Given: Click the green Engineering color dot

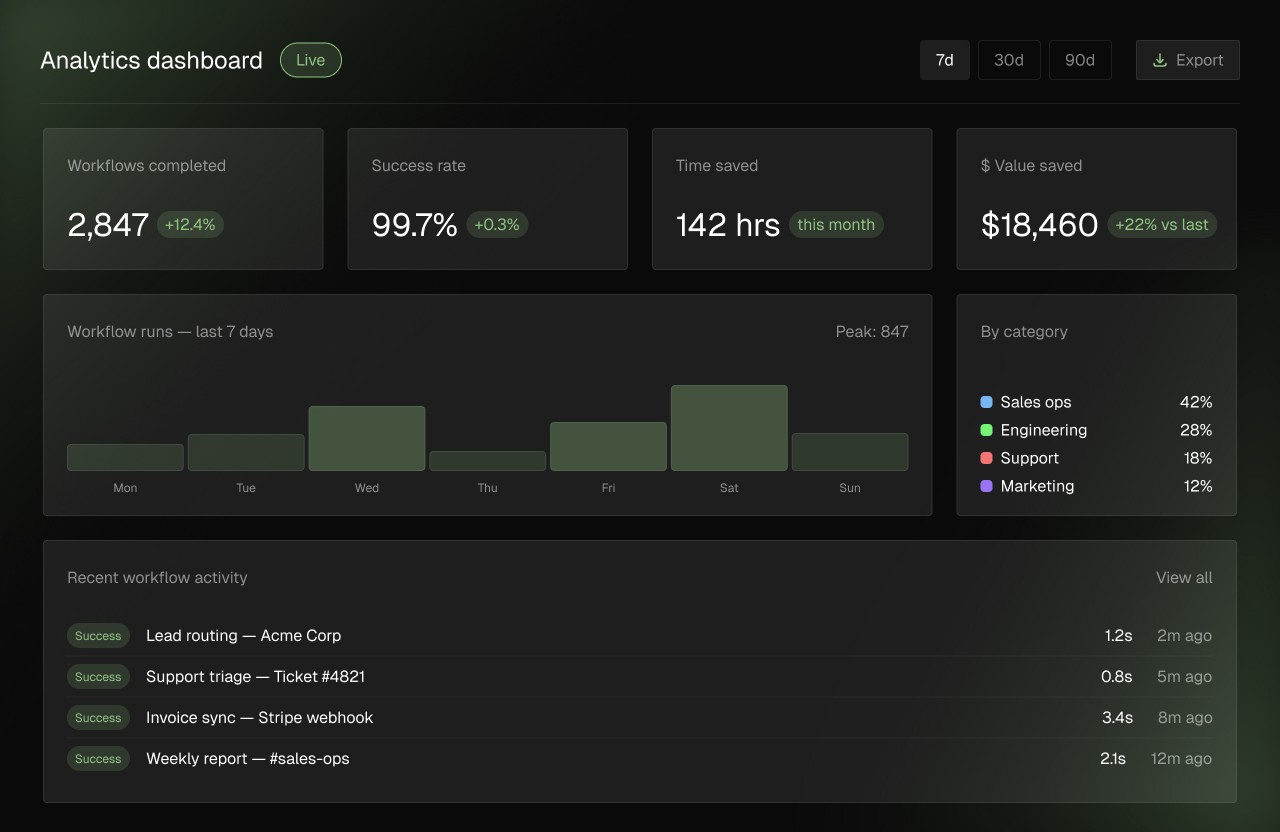Looking at the screenshot, I should [987, 430].
